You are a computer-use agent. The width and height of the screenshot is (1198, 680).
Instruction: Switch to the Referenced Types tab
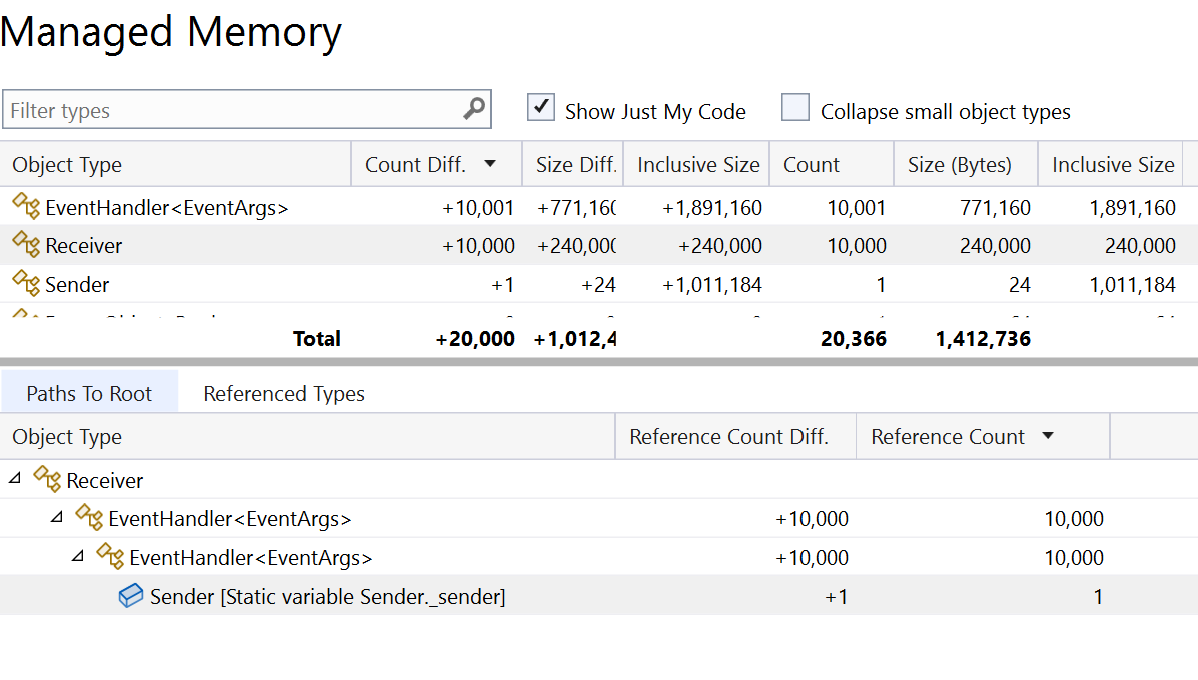coord(283,394)
